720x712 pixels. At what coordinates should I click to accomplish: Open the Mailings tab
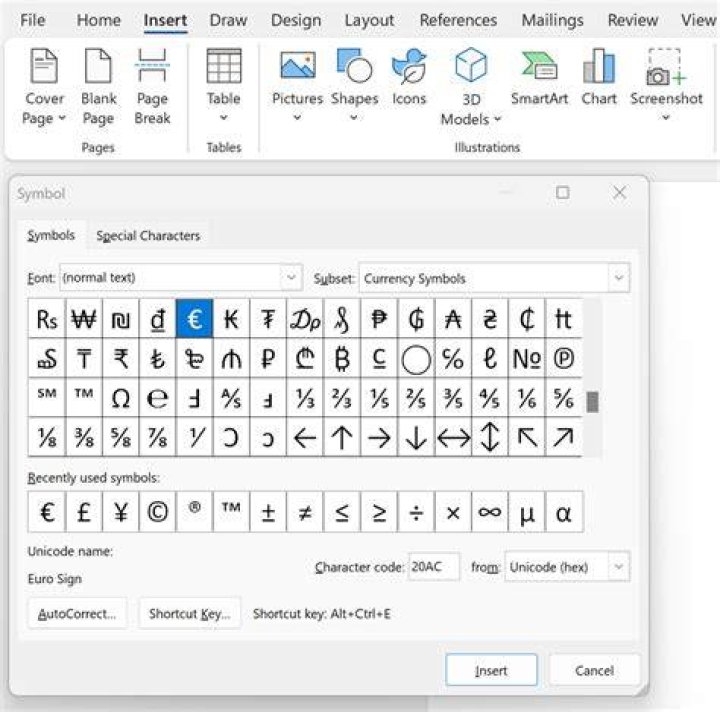coord(552,20)
